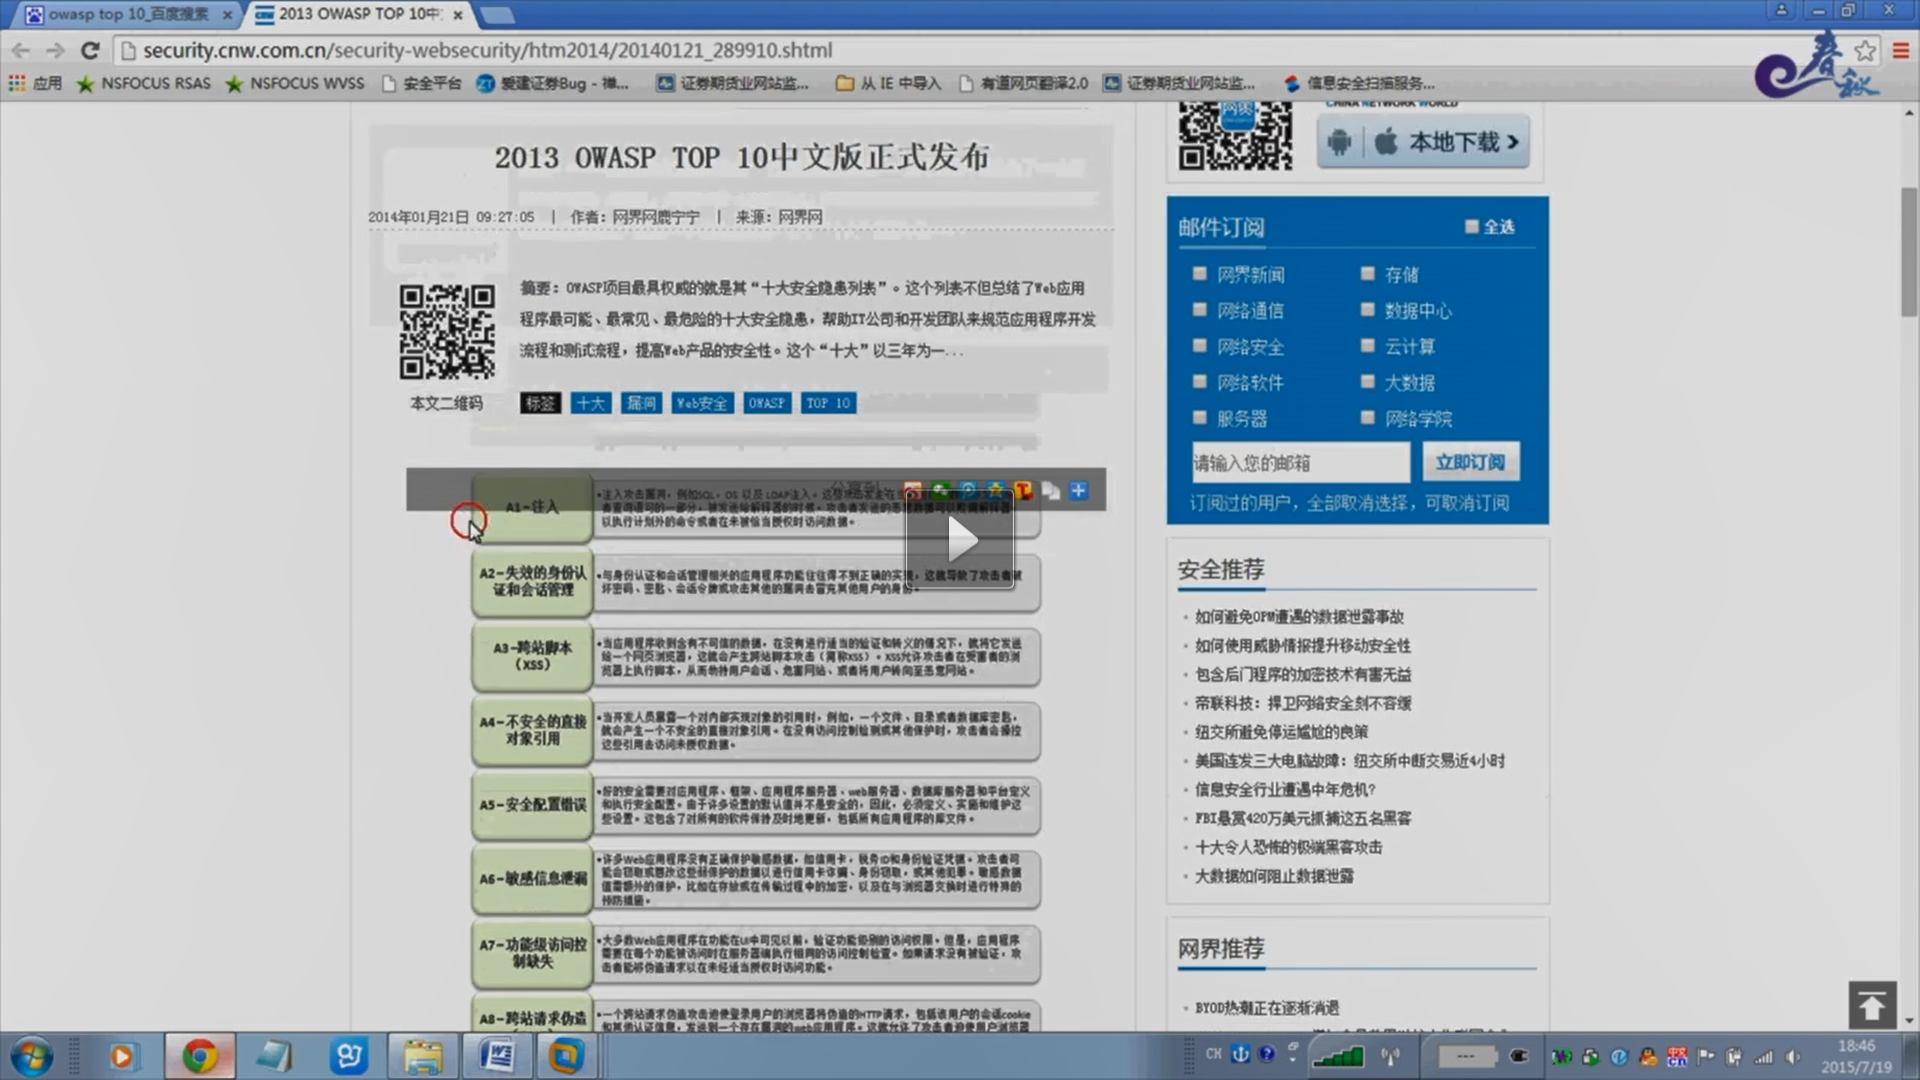Click the browser address bar URL
The image size is (1920, 1080).
(487, 50)
